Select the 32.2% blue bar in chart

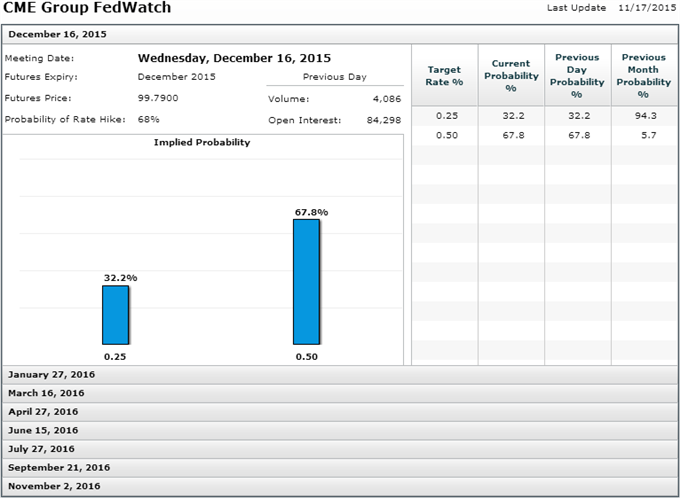tap(115, 315)
